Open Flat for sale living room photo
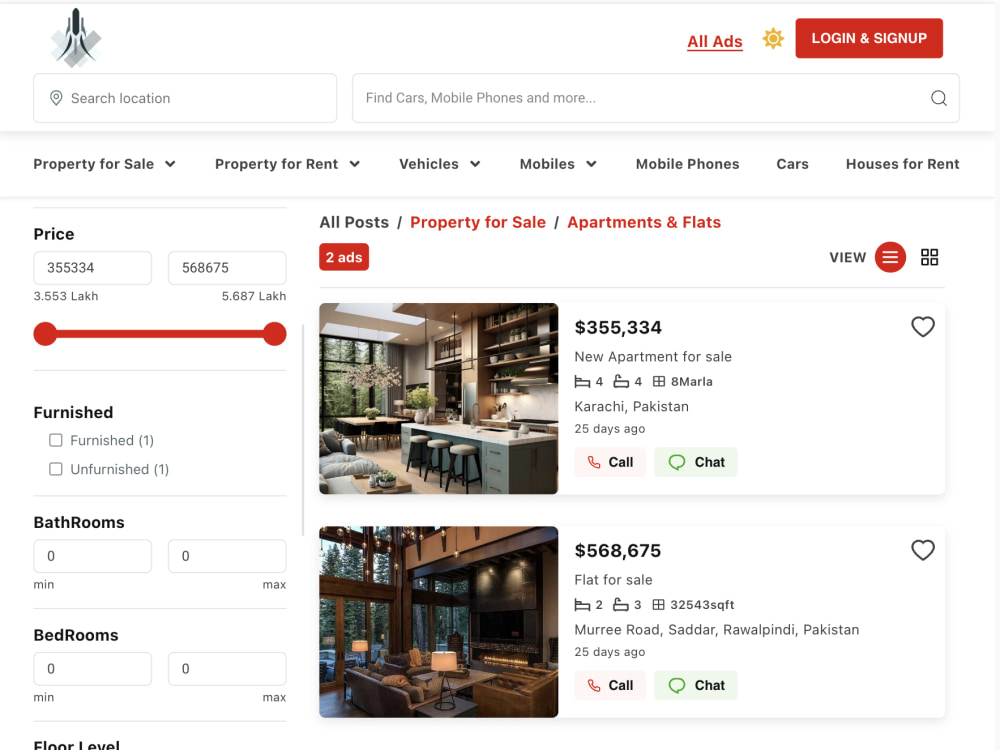The width and height of the screenshot is (1000, 750). click(439, 622)
